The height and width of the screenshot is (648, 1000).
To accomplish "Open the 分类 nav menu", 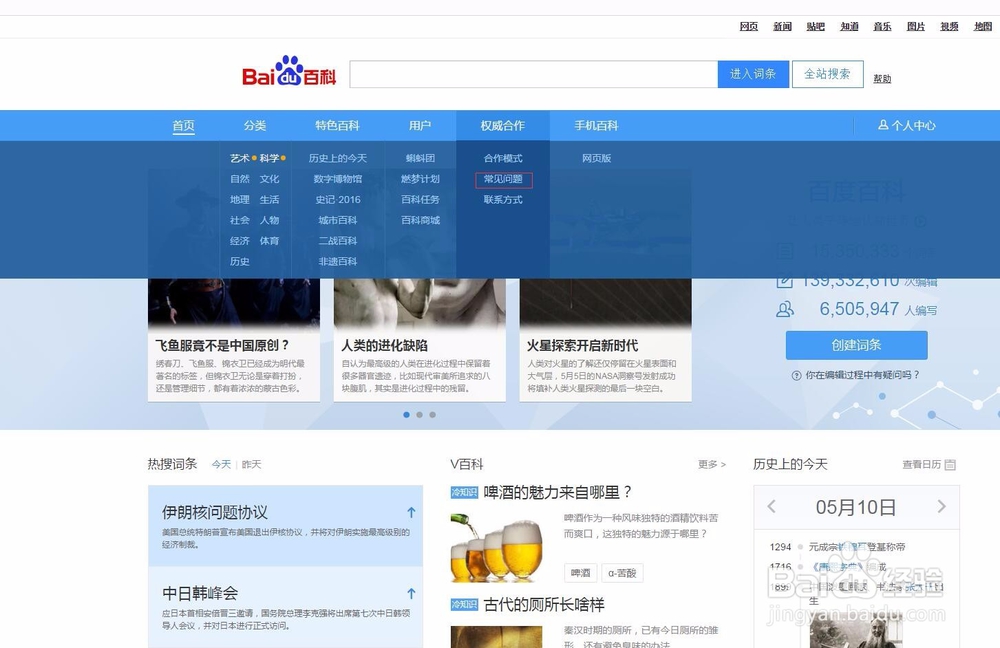I will pos(255,126).
